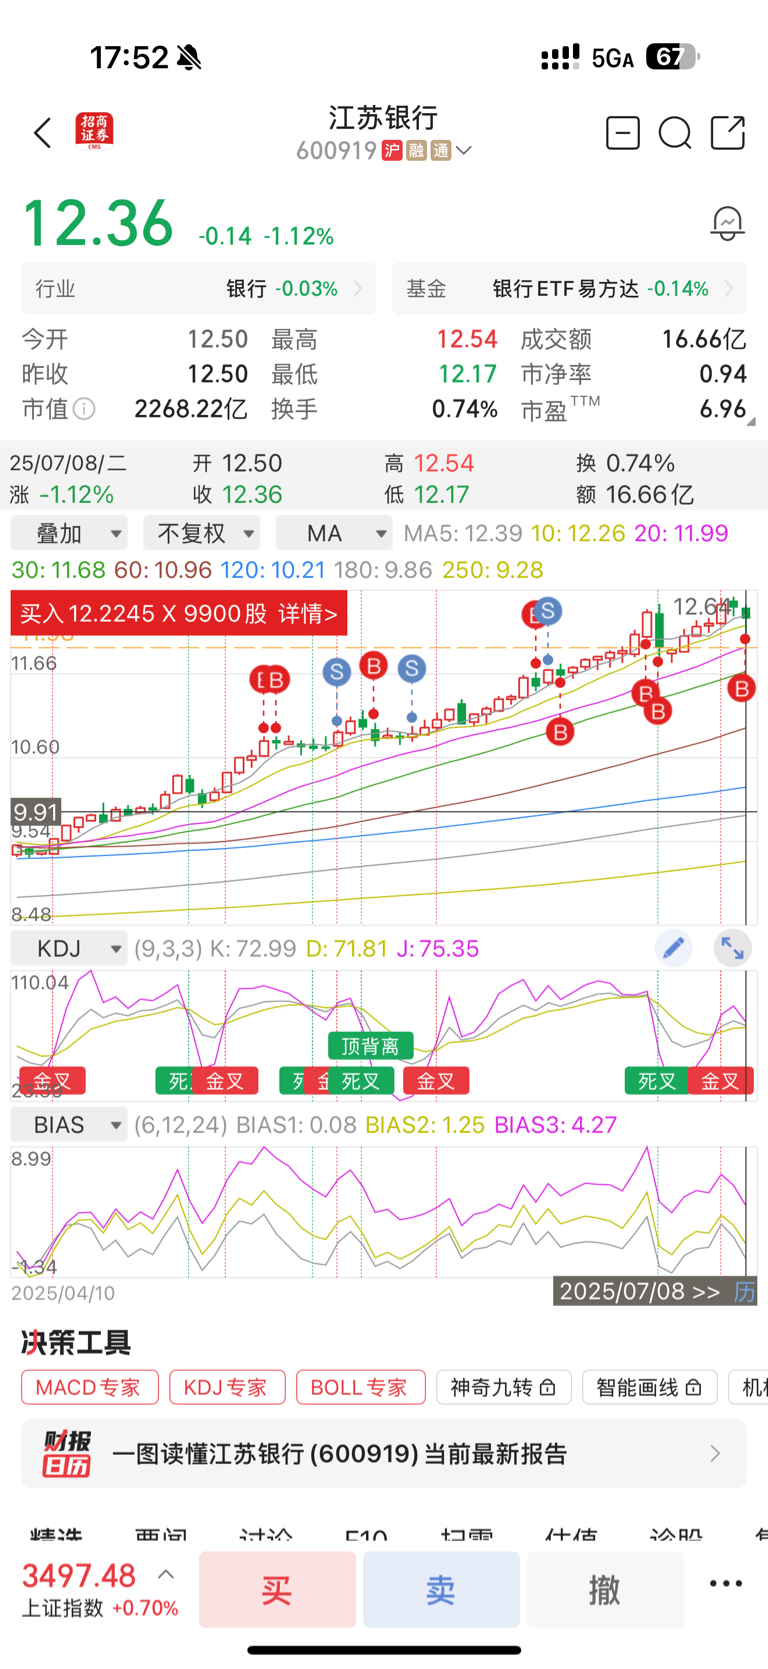Tap the 市值 2268.22亿 value
This screenshot has height=1669, width=768.
(x=191, y=409)
